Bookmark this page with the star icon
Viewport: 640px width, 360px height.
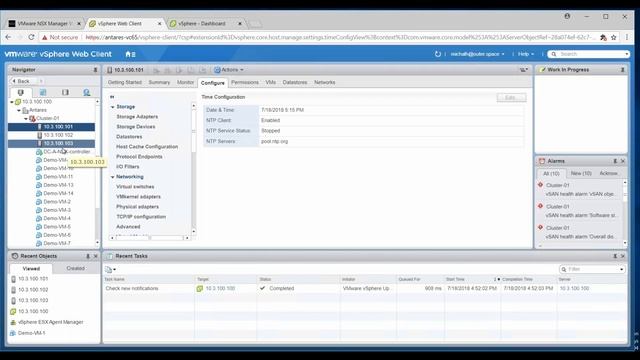613,38
